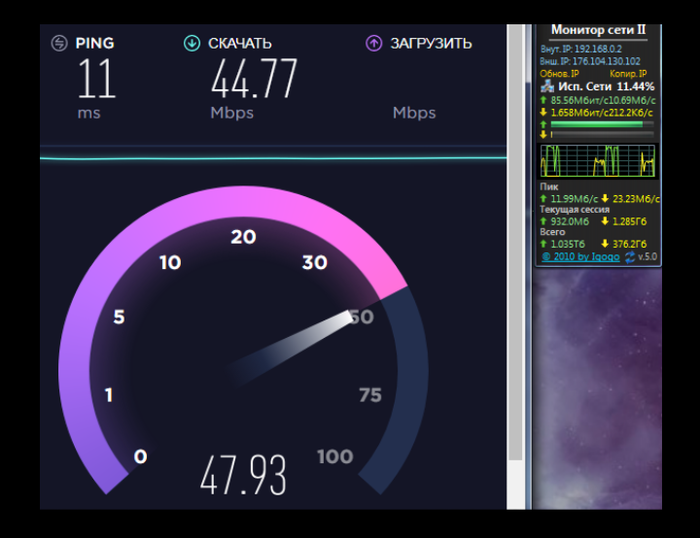This screenshot has height=538, width=700.
Task: Click yellow download arrow beside 1.658Мбит/с
Action: [x=543, y=112]
